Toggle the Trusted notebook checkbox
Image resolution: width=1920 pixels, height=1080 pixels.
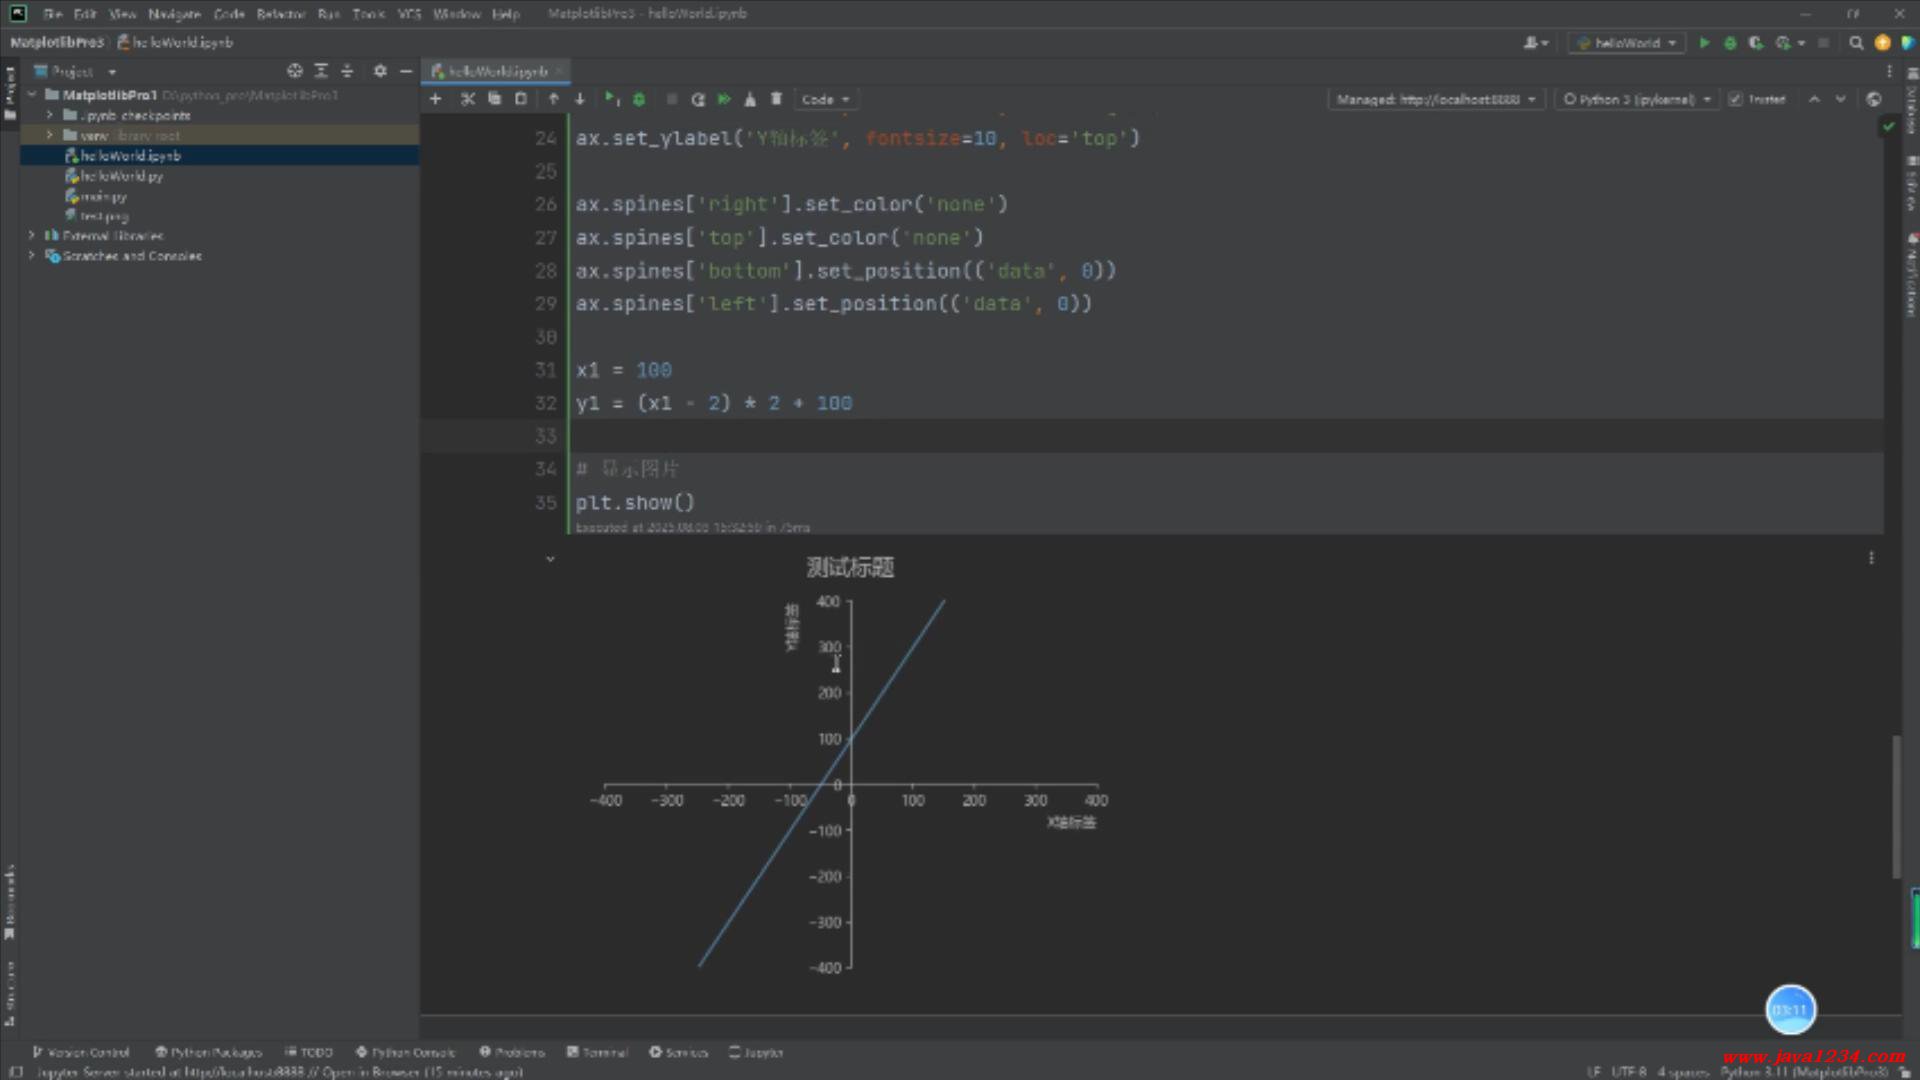click(1735, 99)
